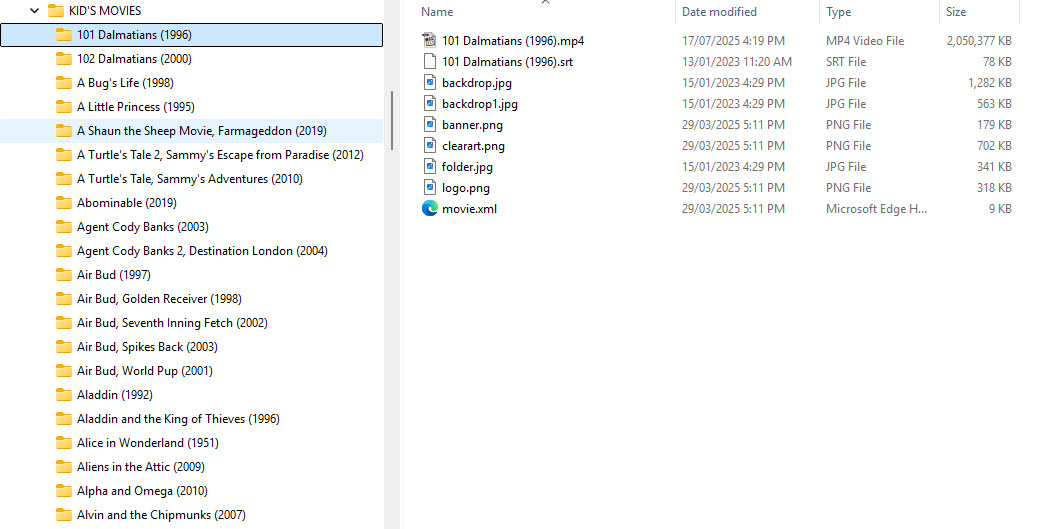Select the banner.png file name

pos(472,124)
